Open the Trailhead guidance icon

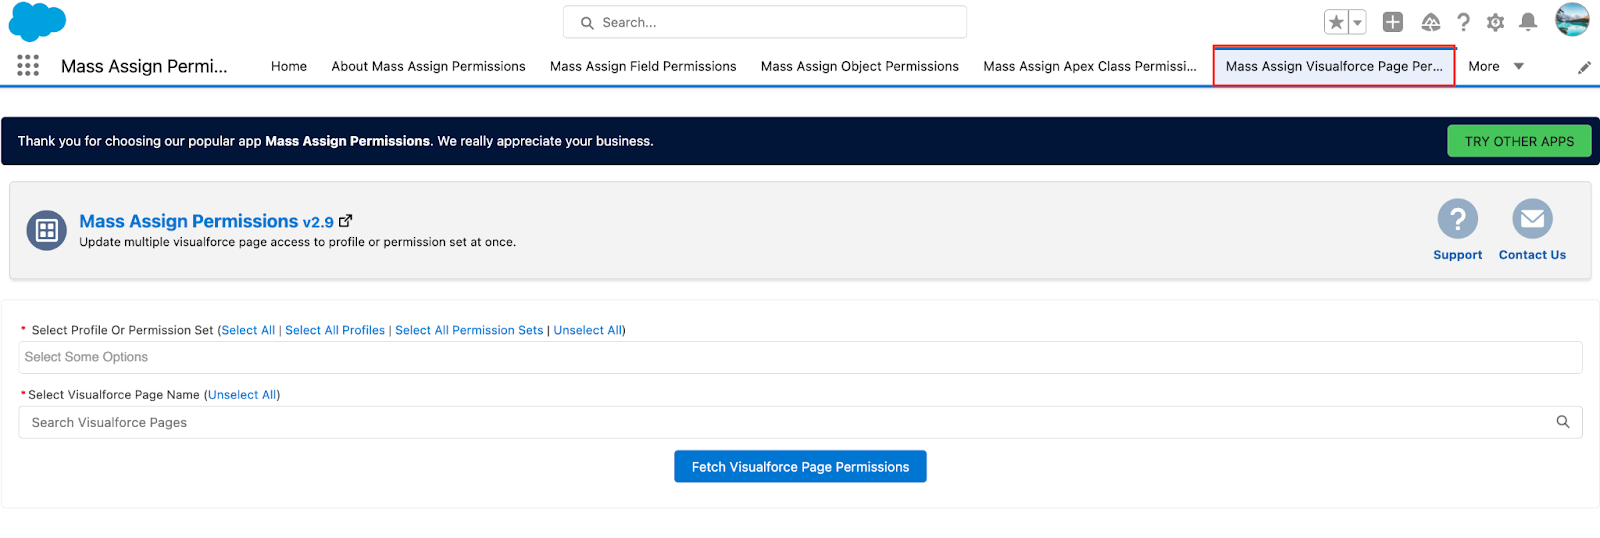point(1431,22)
